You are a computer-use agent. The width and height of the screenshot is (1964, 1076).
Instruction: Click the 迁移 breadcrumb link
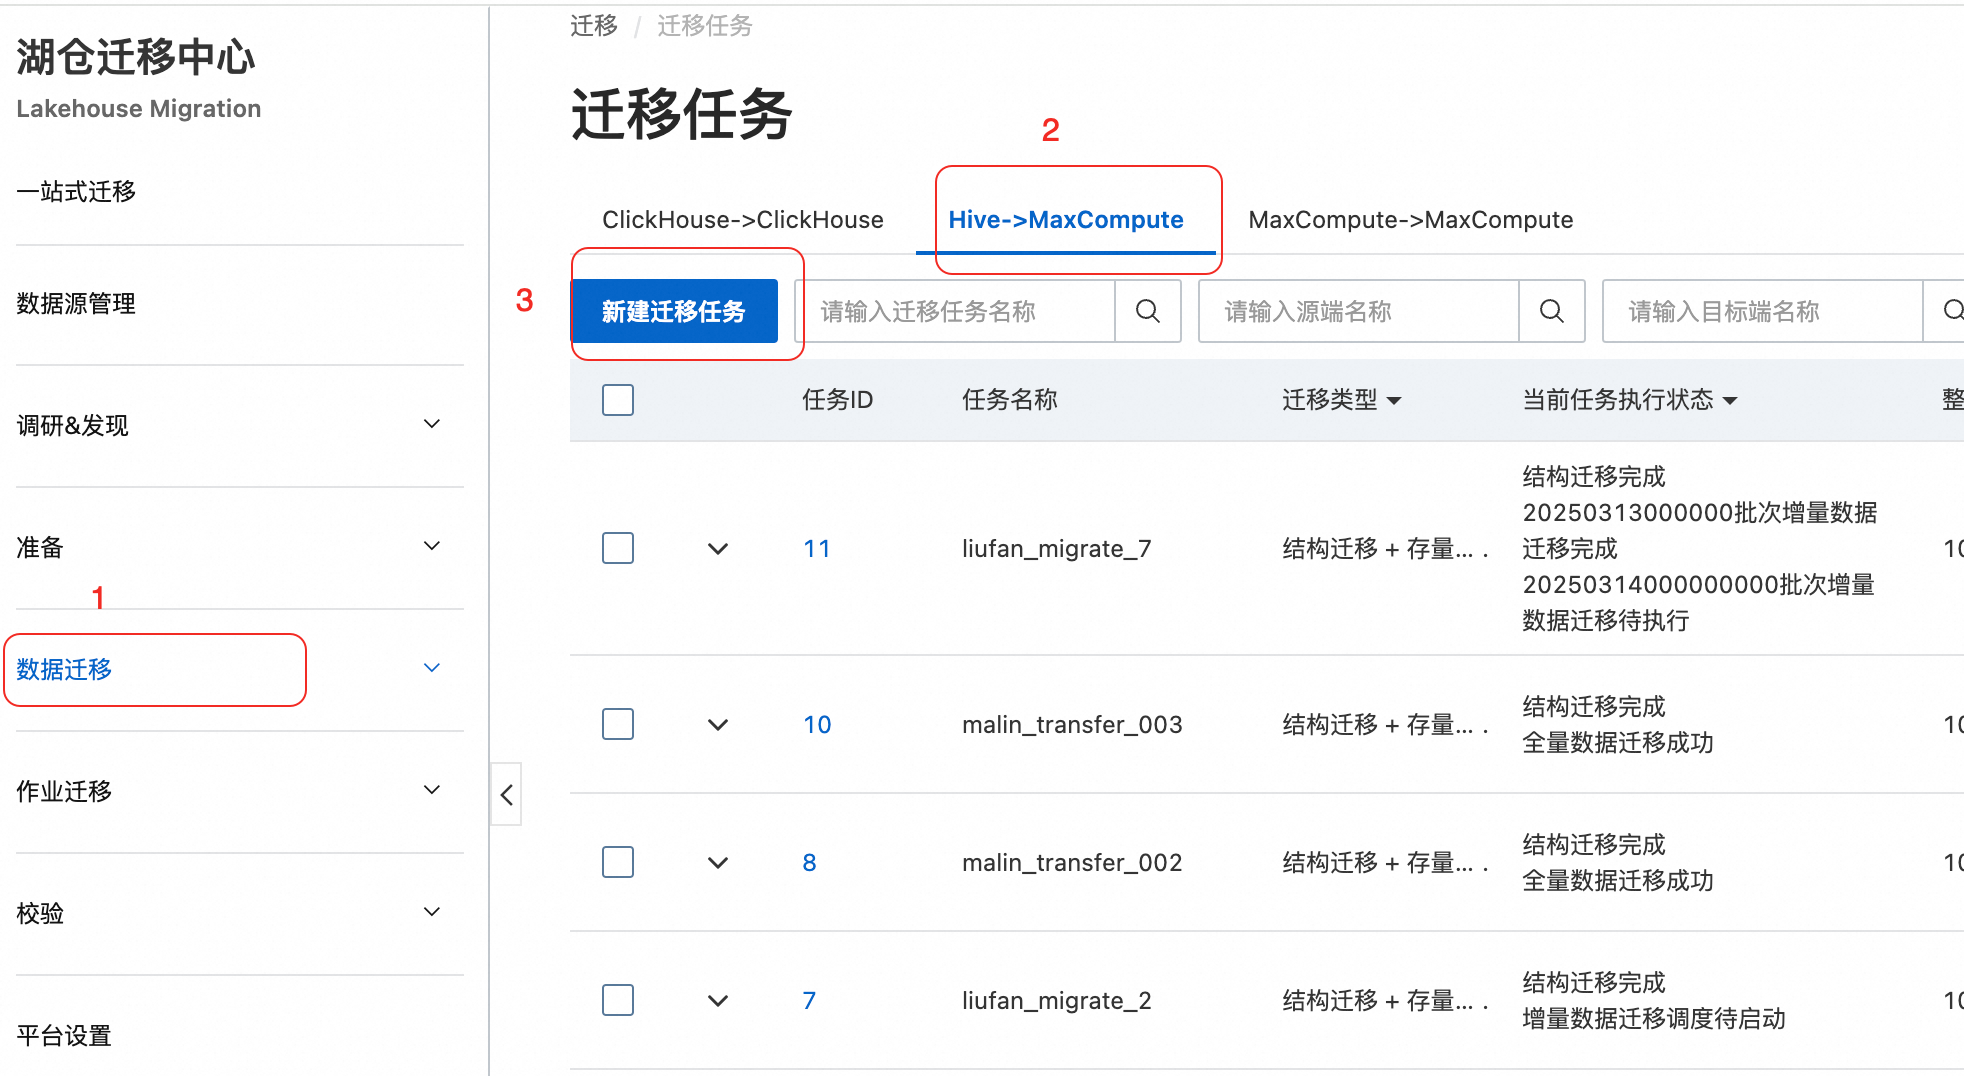(594, 25)
